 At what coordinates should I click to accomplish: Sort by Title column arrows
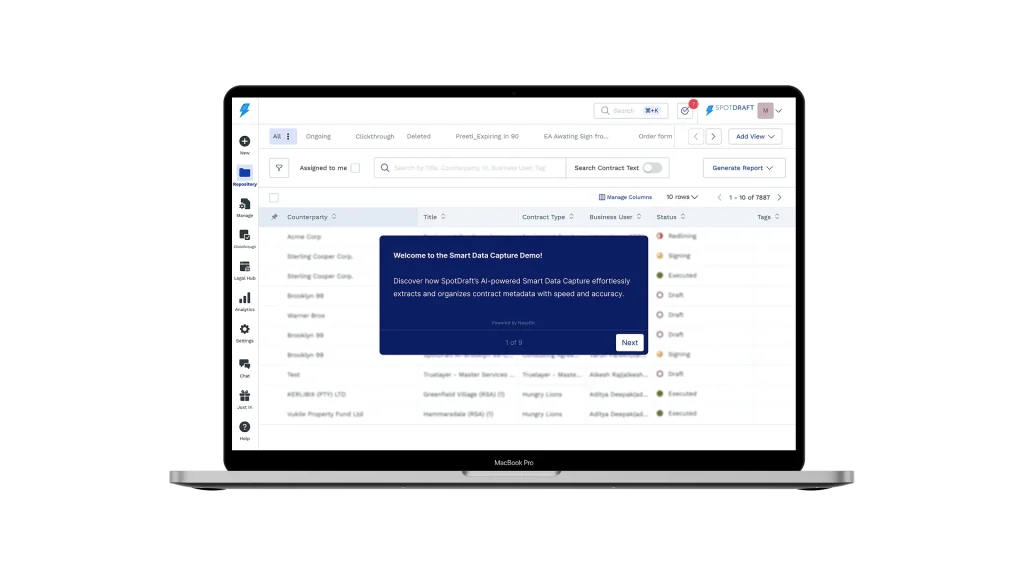point(443,217)
